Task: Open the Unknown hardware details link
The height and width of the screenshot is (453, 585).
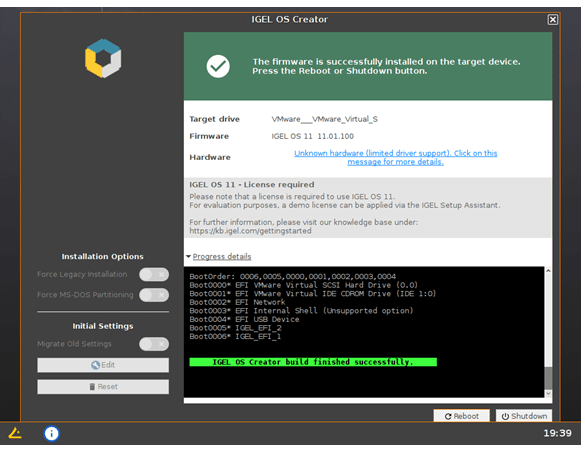Action: point(395,157)
